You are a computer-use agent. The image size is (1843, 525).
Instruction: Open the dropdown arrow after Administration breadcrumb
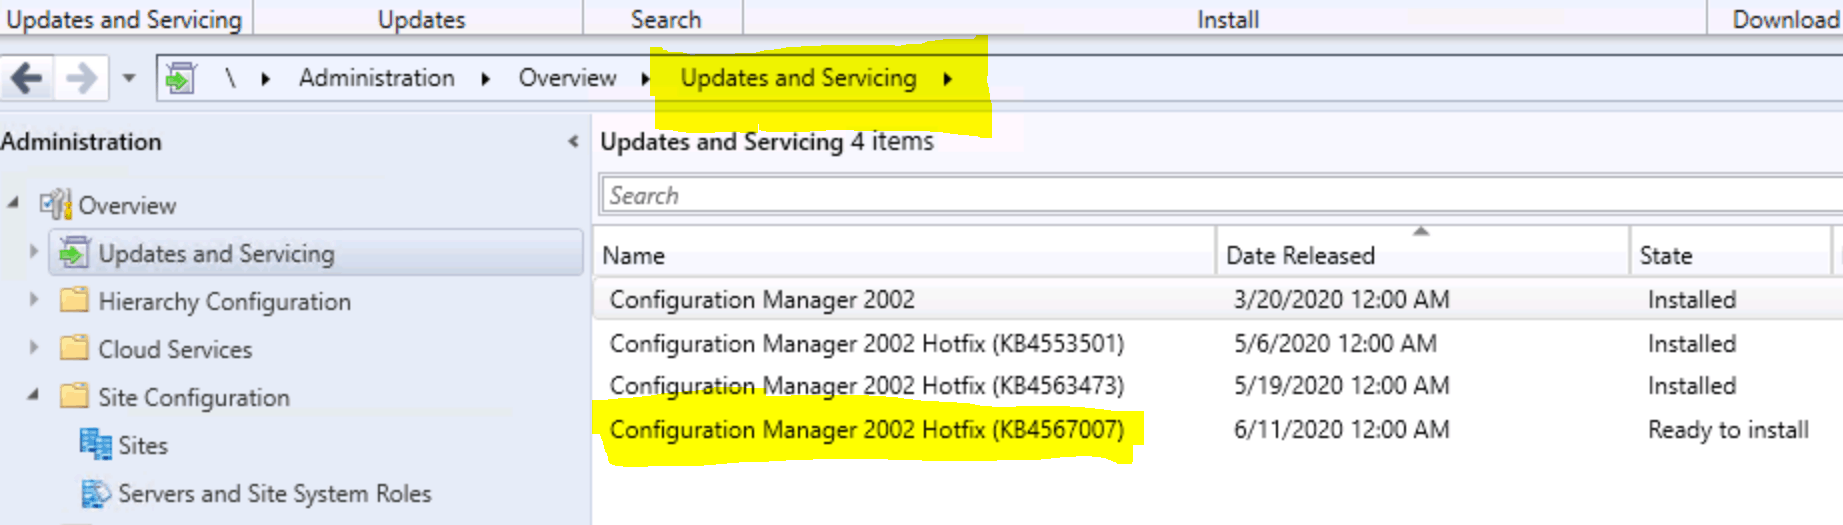[485, 78]
